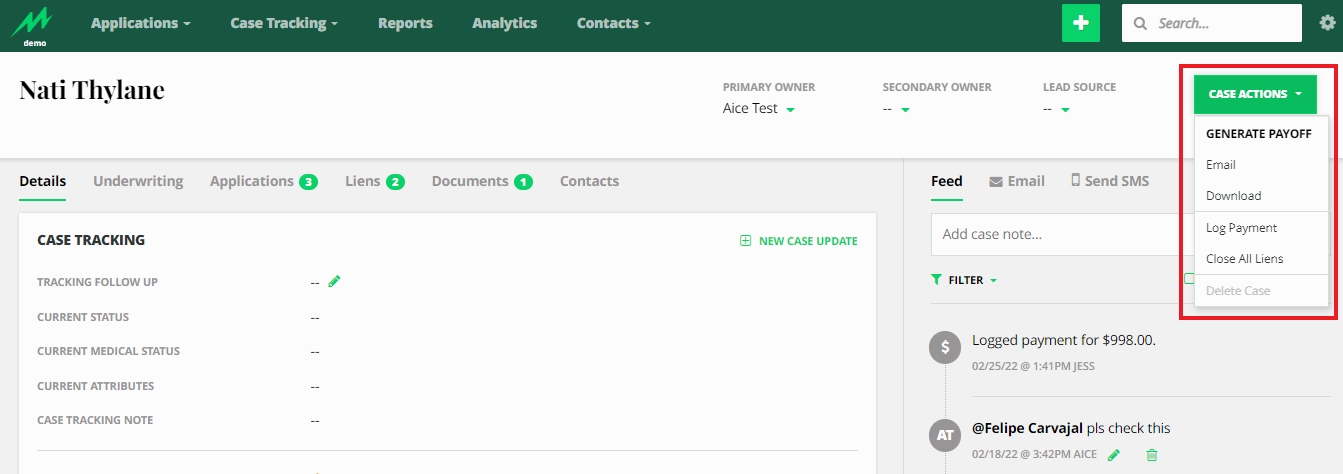This screenshot has width=1343, height=474.
Task: Select Log Payment from Case Actions menu
Action: pos(1241,228)
